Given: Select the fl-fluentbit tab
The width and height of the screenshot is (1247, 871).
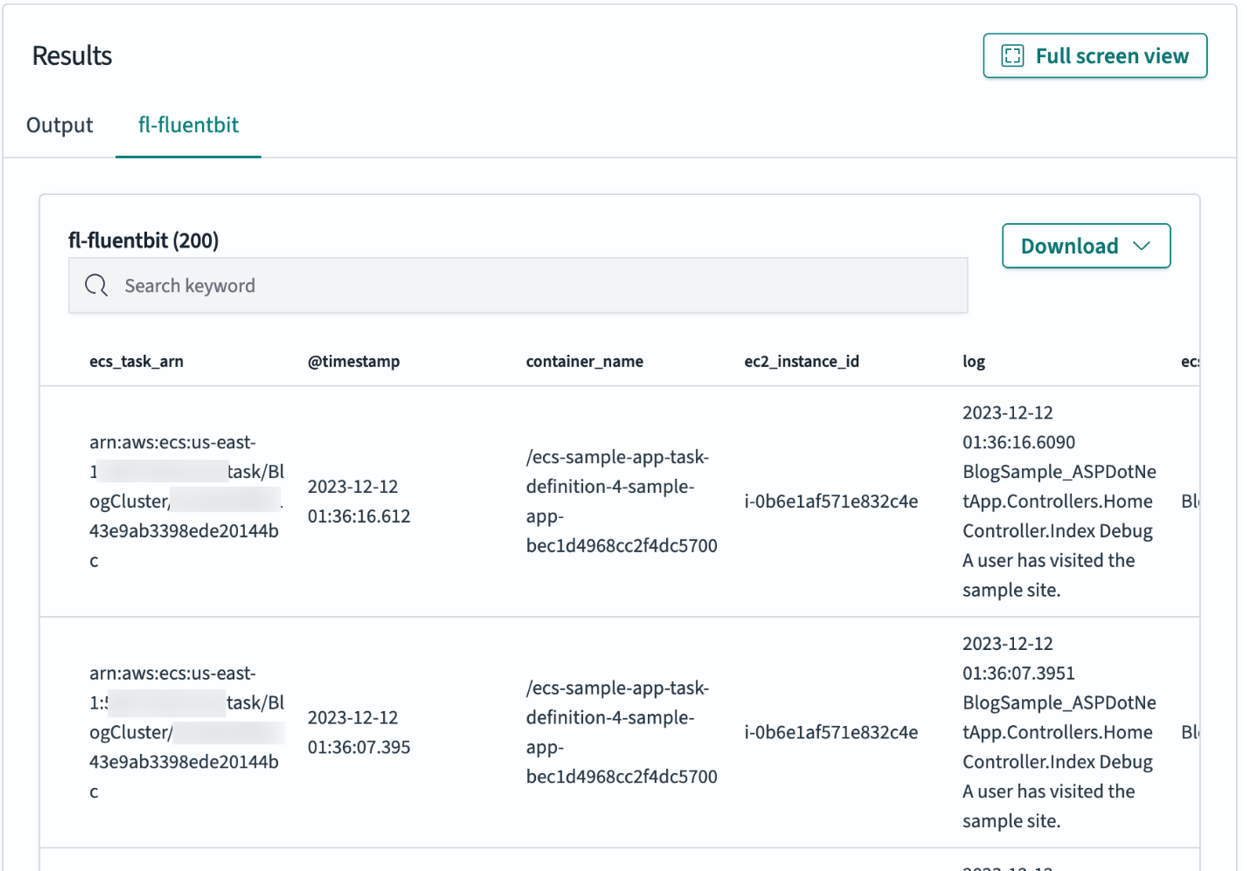Looking at the screenshot, I should 188,125.
